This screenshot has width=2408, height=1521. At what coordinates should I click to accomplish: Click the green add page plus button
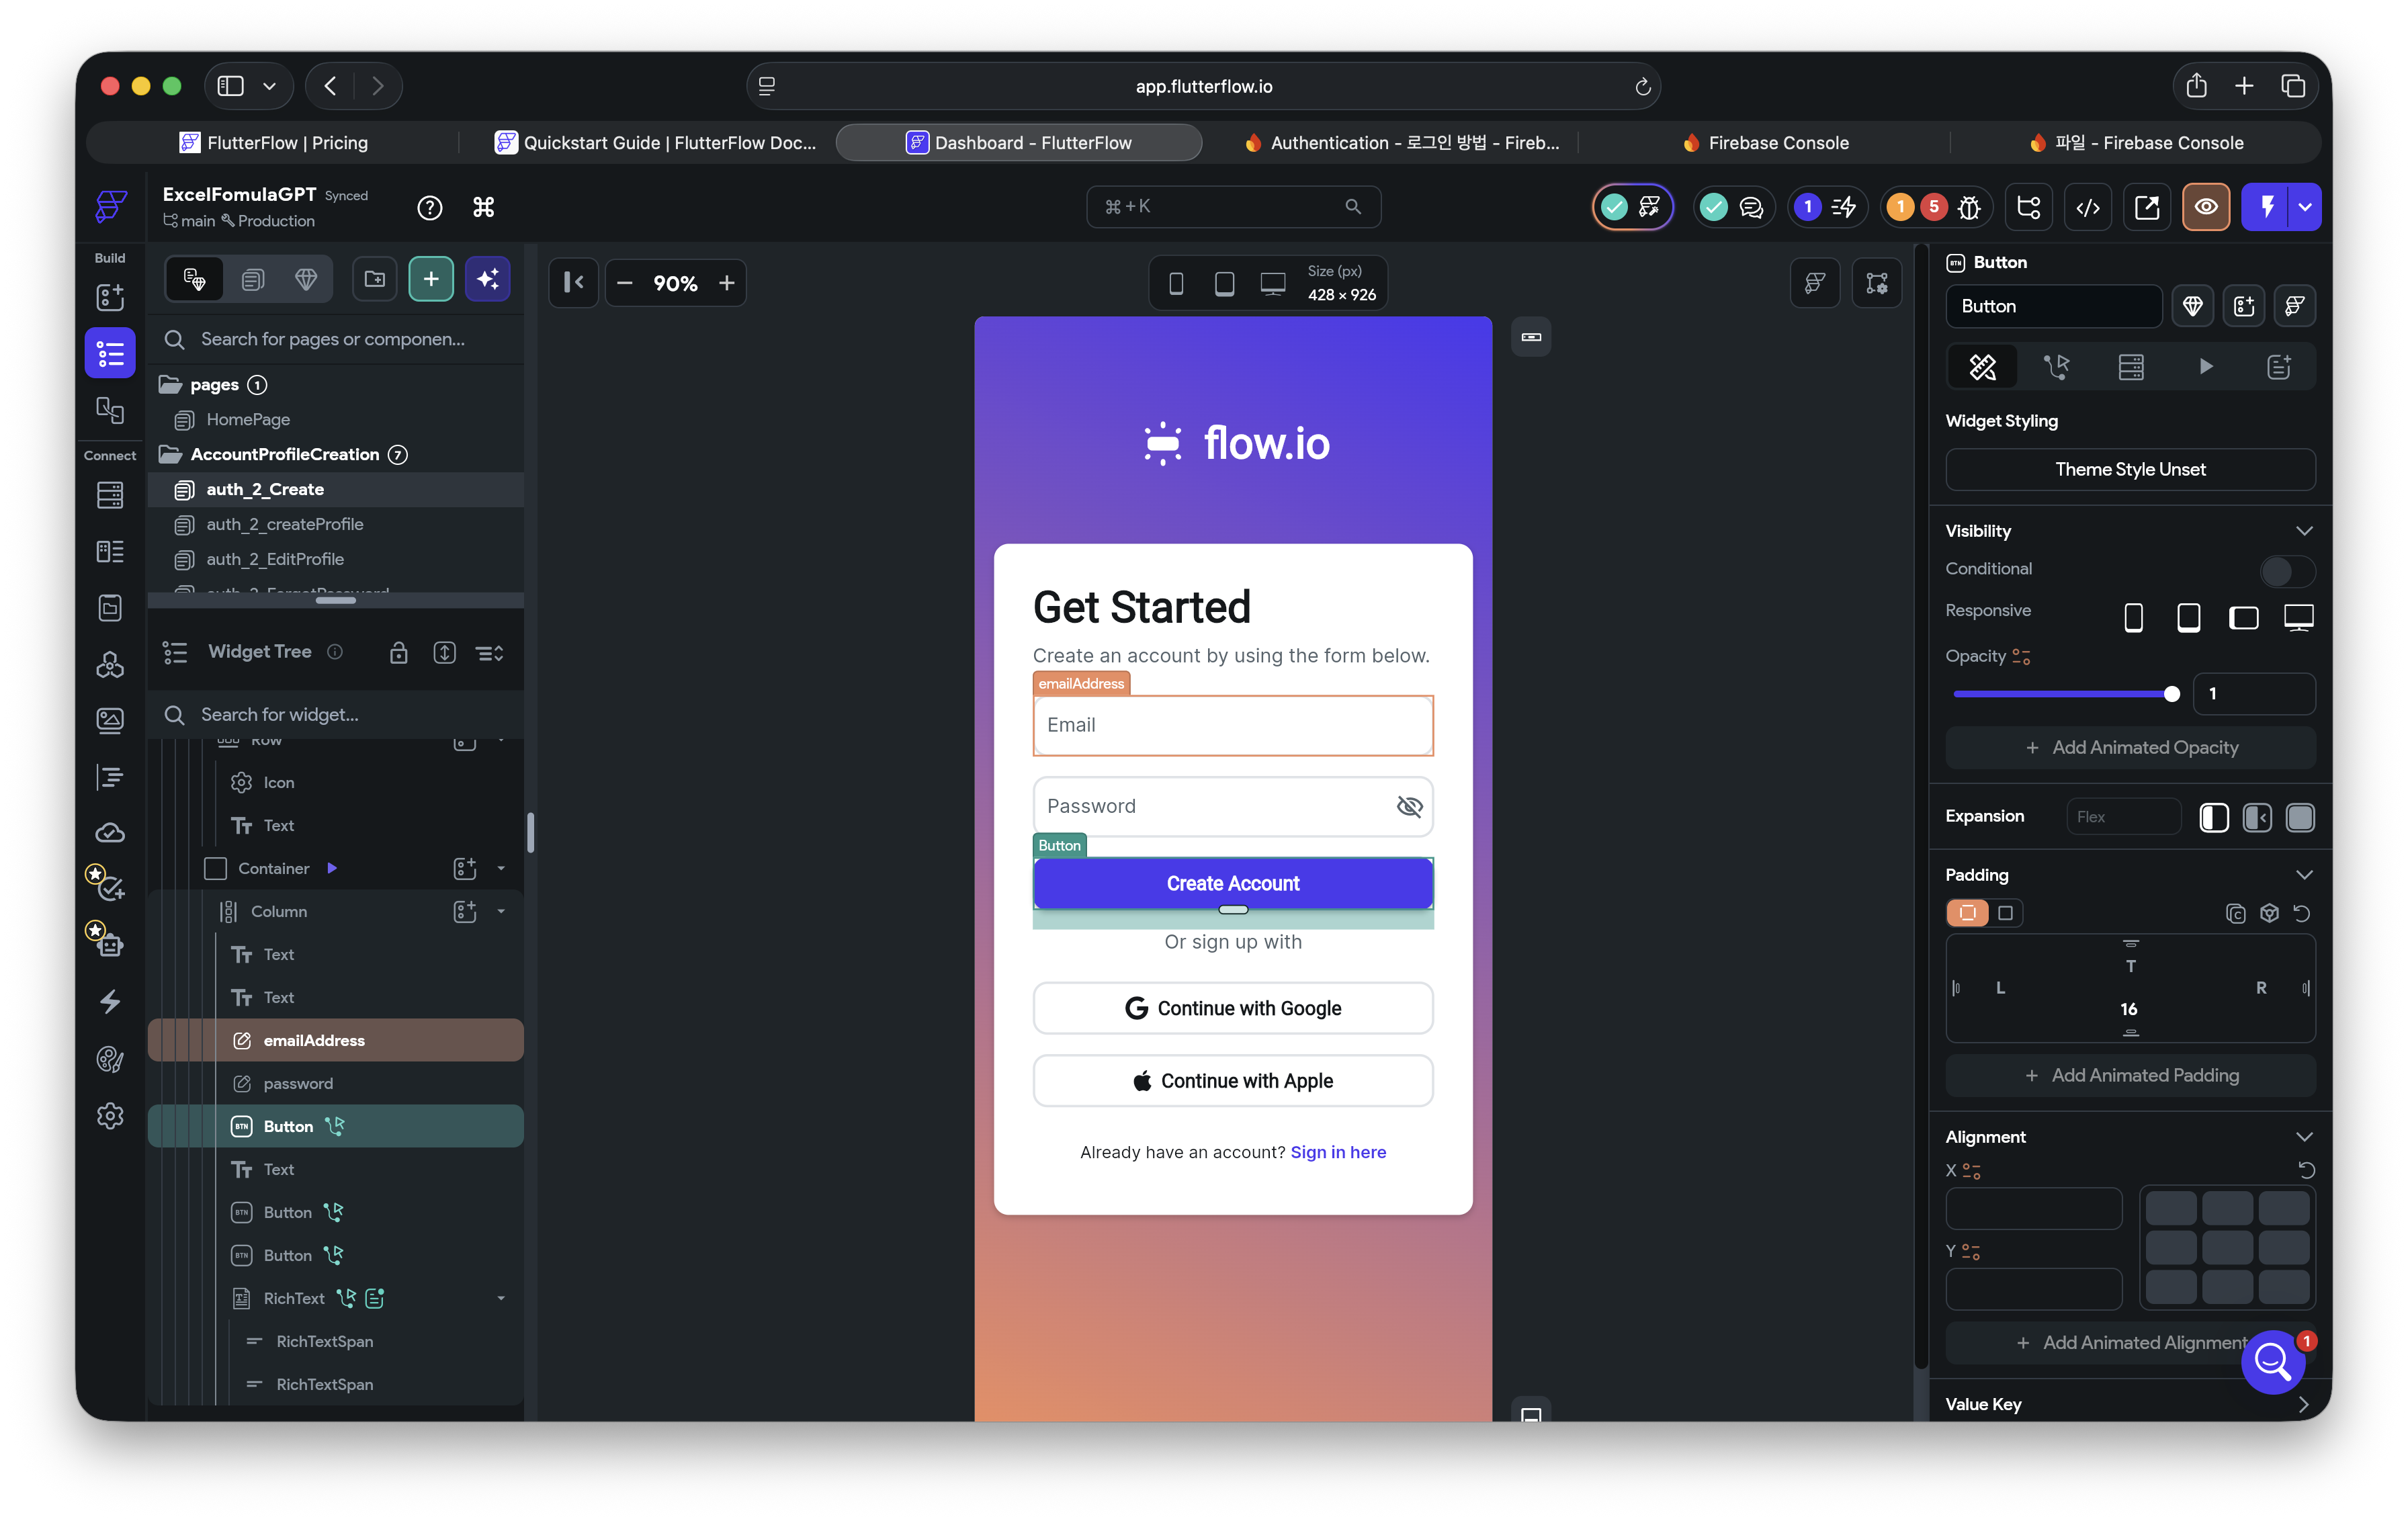pos(431,279)
